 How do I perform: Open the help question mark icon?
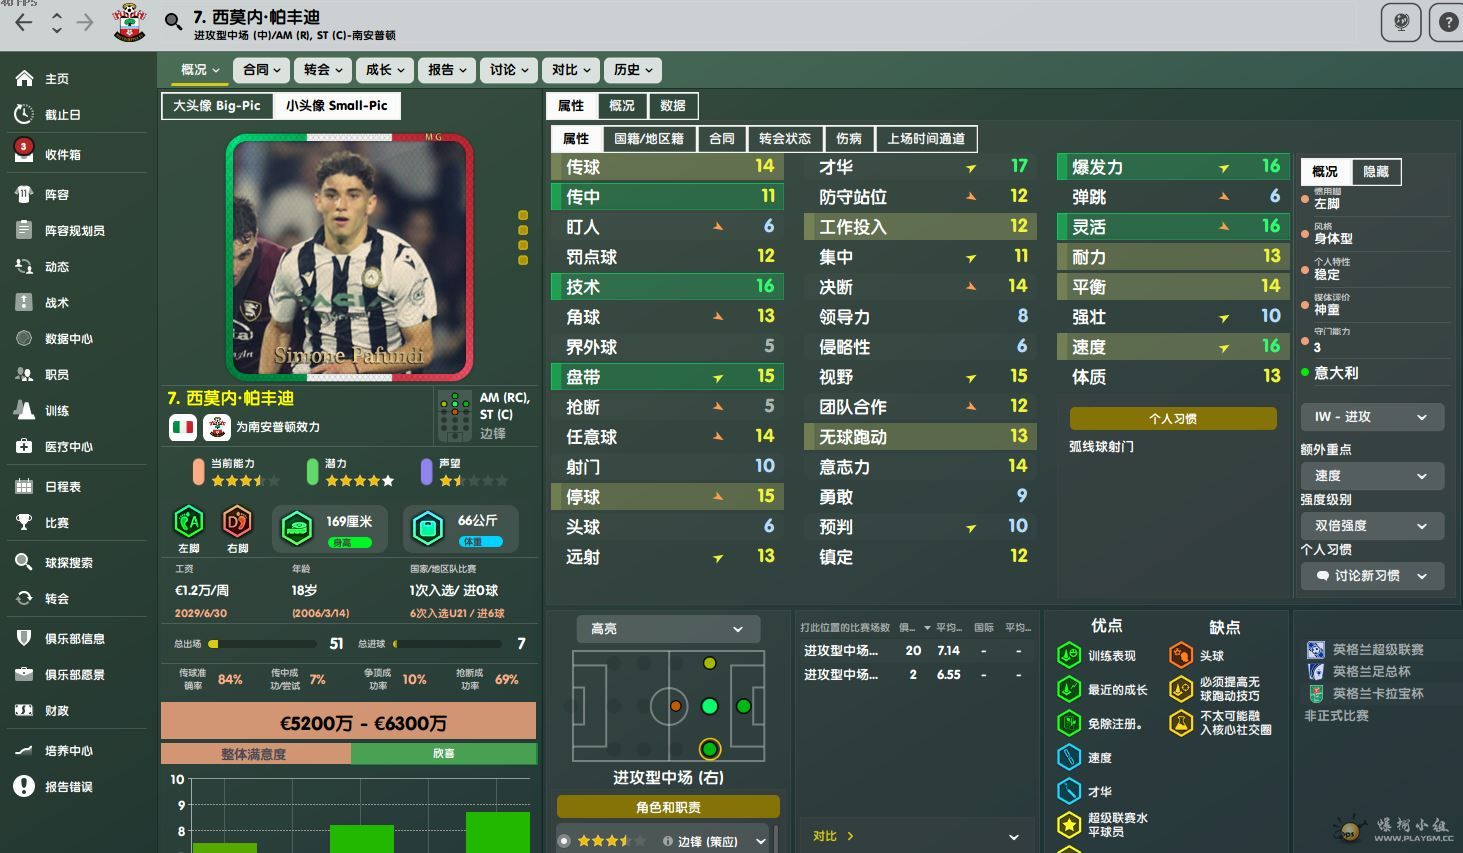click(x=1448, y=22)
